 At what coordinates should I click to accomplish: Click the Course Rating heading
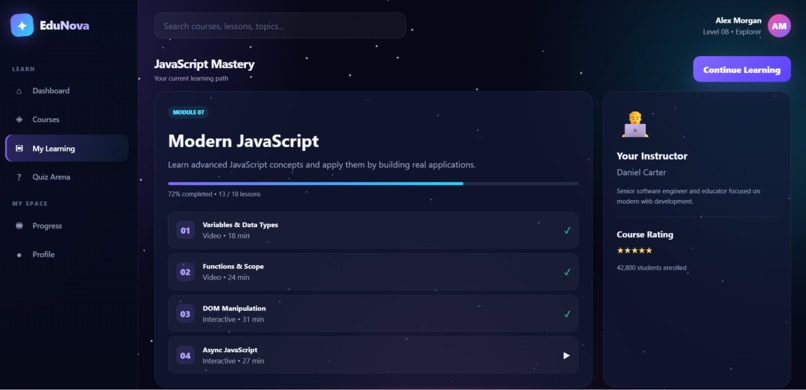[645, 235]
